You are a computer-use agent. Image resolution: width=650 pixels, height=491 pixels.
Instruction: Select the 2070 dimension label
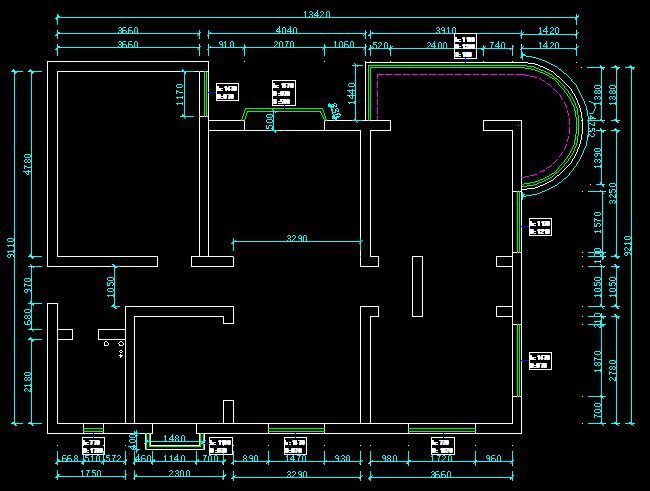click(x=283, y=45)
